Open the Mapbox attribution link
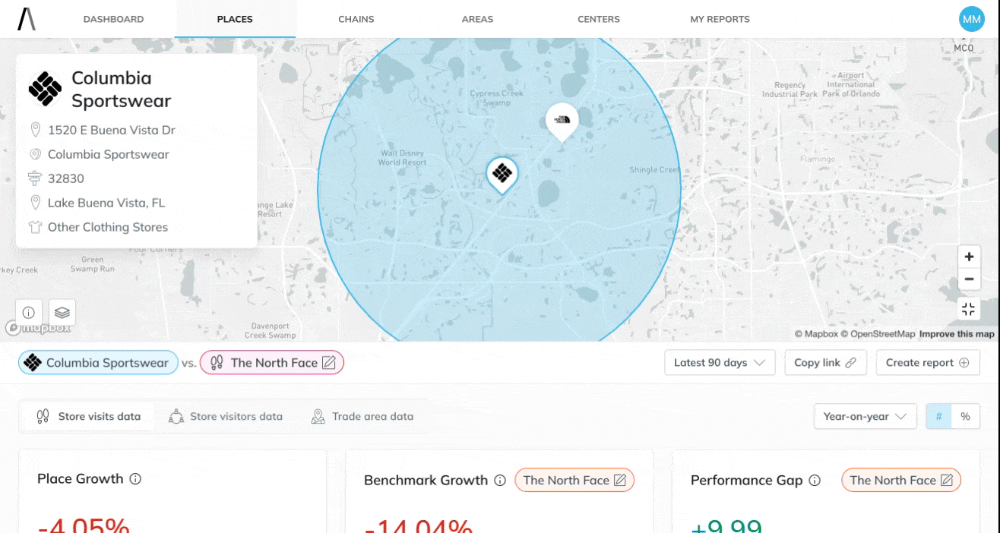Screen dimensions: 1000x533 coord(816,334)
